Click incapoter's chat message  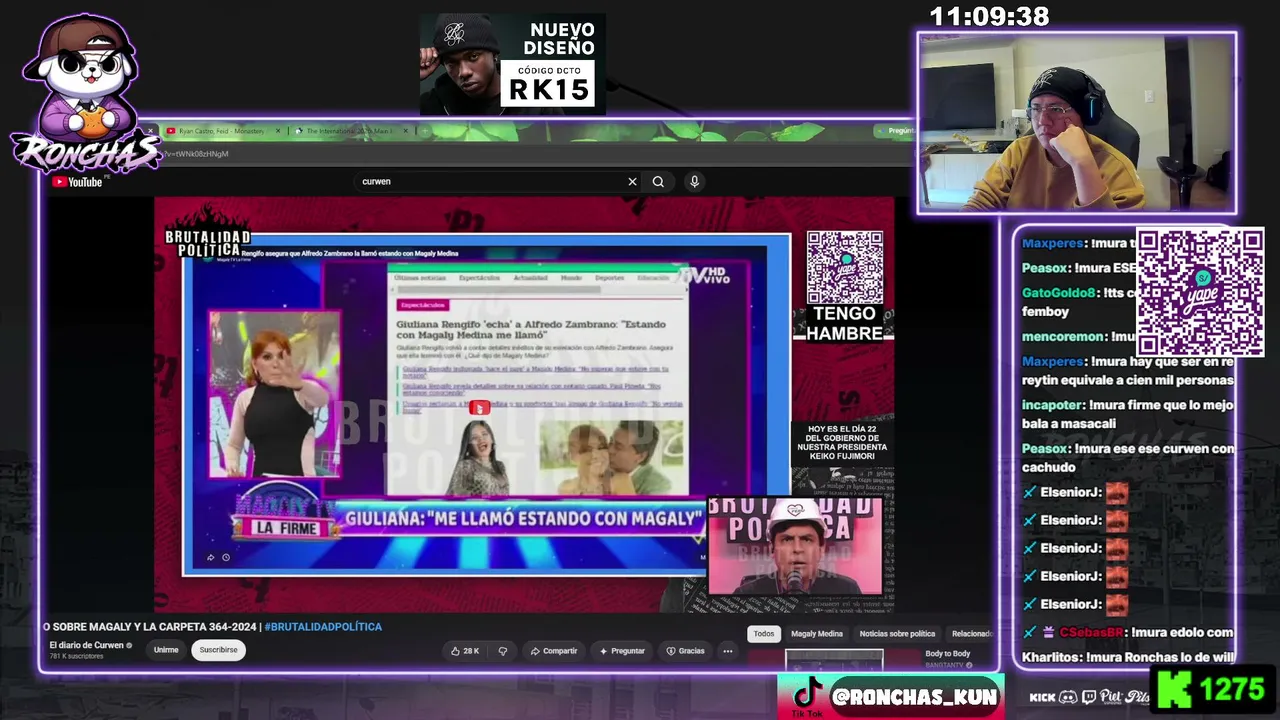1128,414
